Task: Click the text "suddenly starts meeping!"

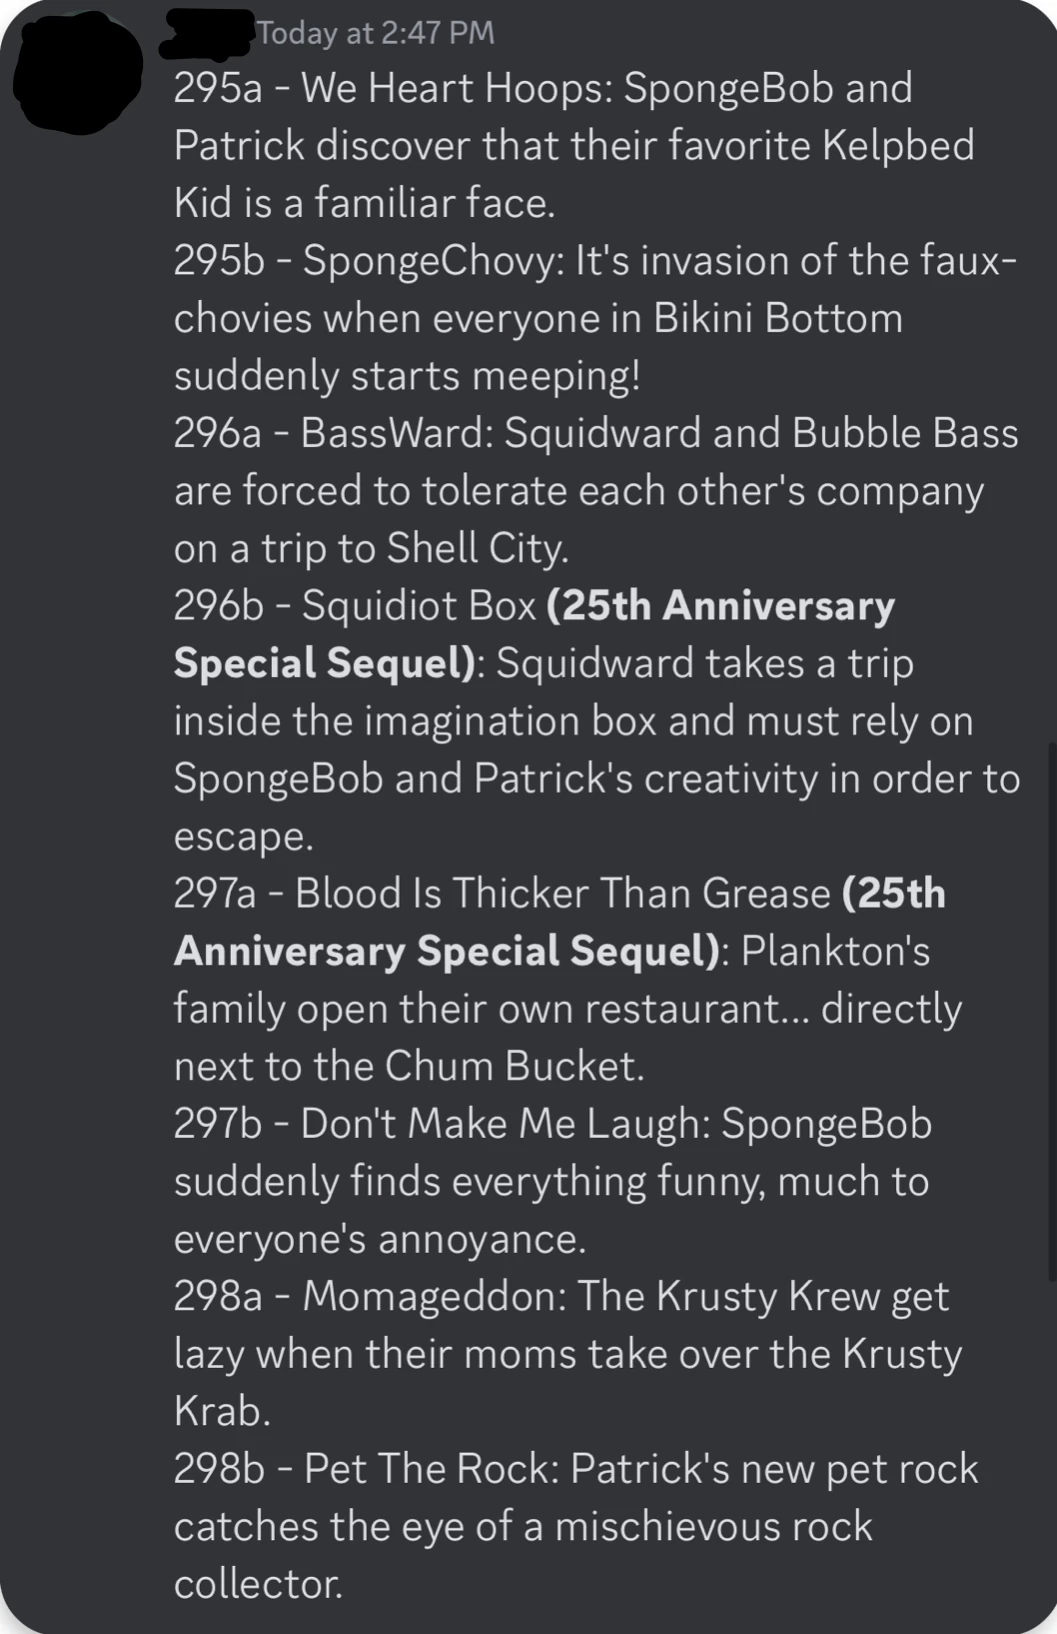Action: tap(407, 376)
